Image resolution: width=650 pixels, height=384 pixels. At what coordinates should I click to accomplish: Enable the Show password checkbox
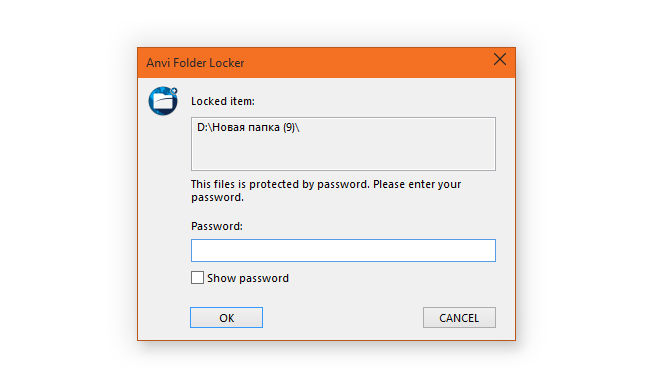coord(197,277)
